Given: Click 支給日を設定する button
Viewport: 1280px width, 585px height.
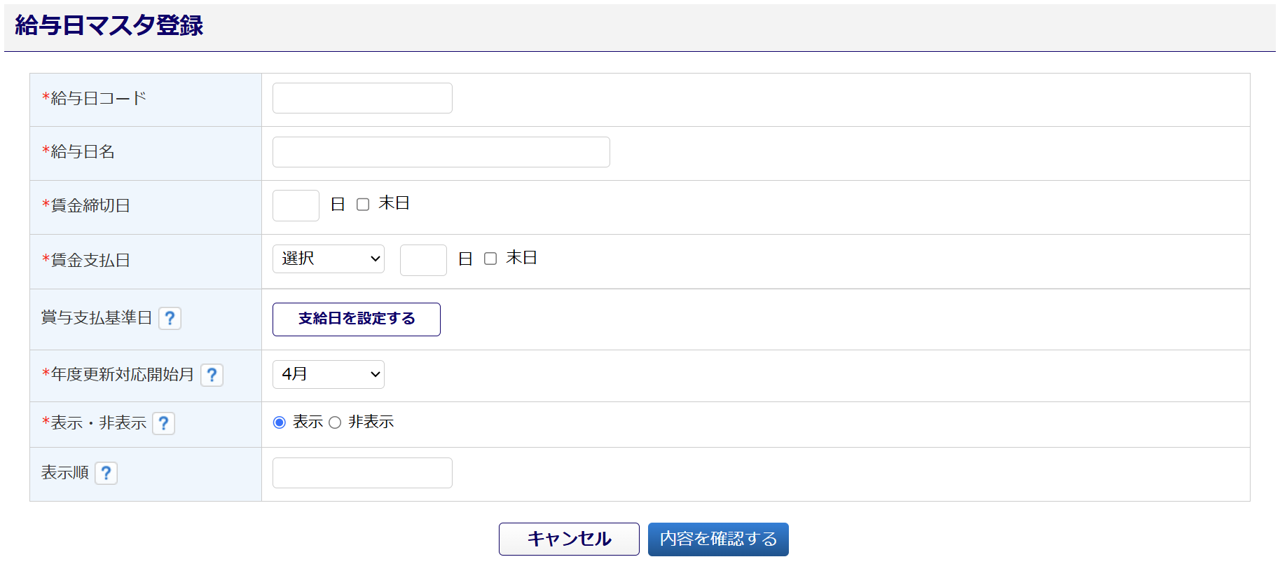Looking at the screenshot, I should pyautogui.click(x=356, y=319).
